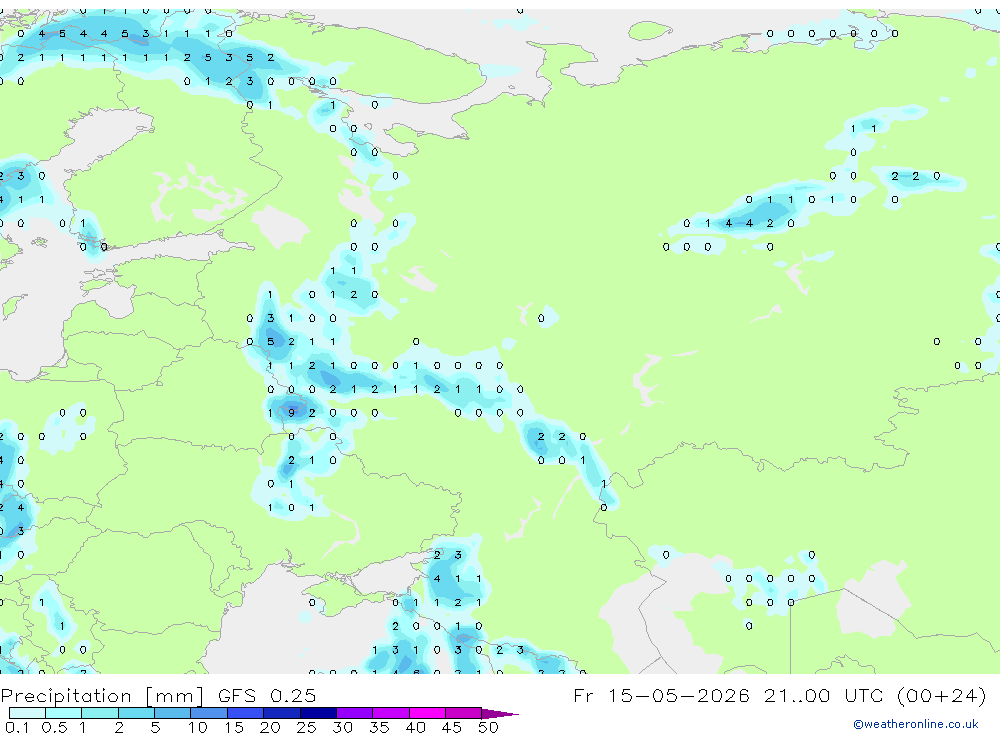This screenshot has height=733, width=1000.
Task: Pick the 20–25 mm dark blue swatch
Action: (281, 713)
